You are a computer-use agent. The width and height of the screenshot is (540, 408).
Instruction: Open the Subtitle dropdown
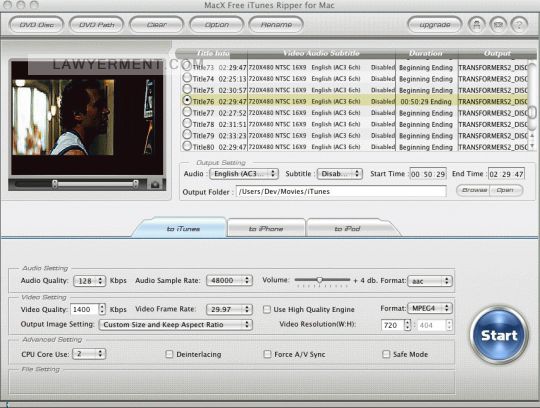(x=340, y=174)
